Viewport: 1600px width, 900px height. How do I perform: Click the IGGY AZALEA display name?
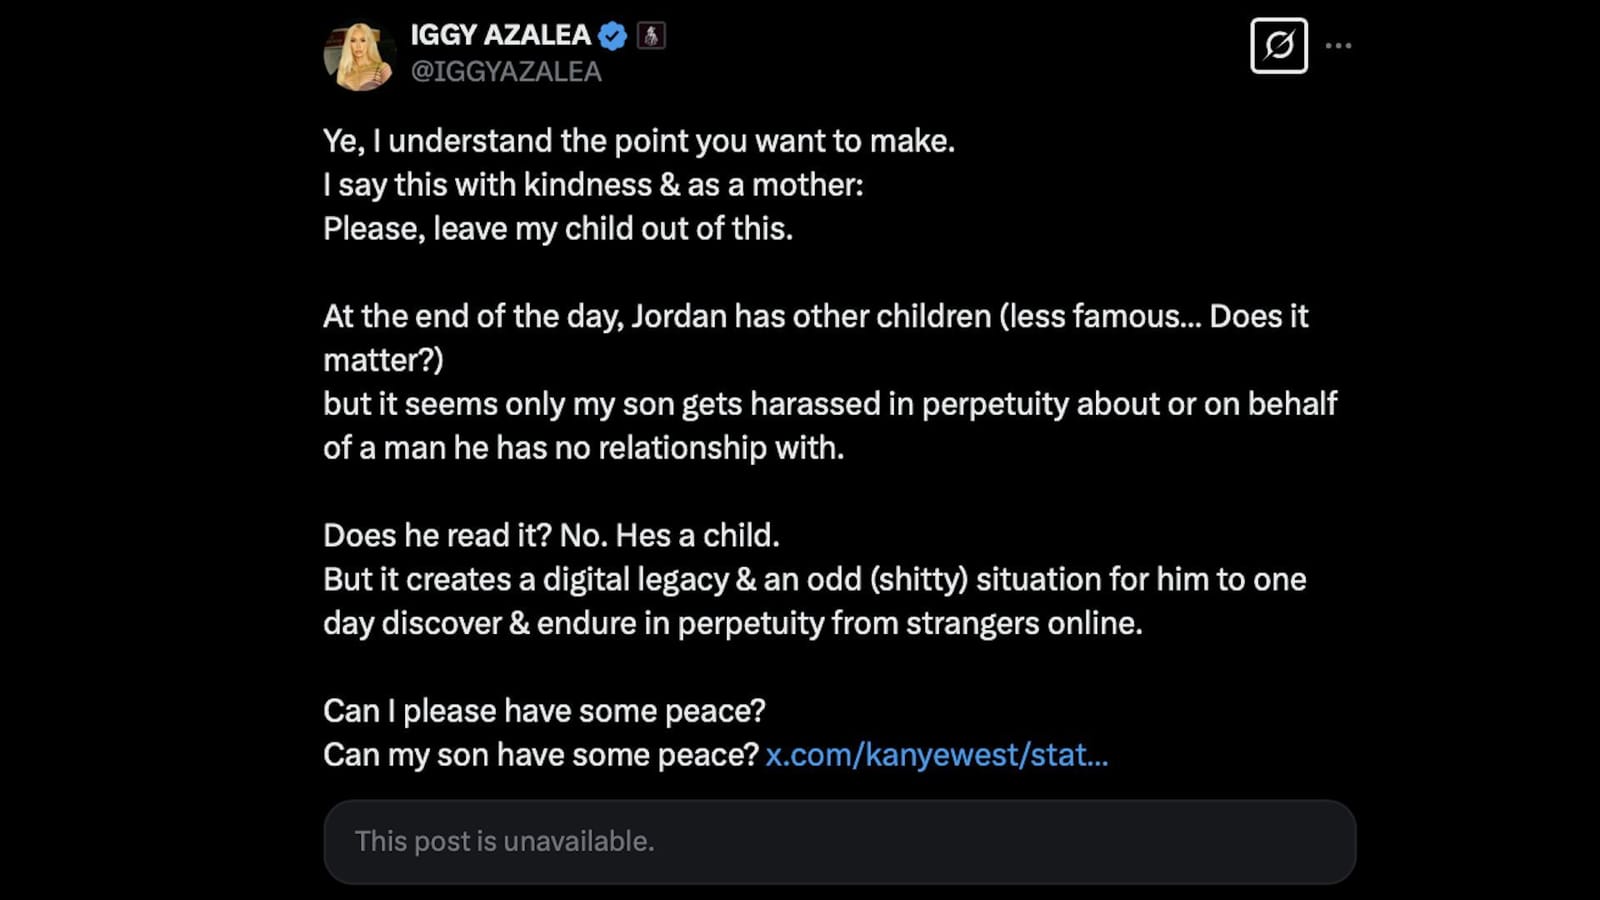point(500,35)
